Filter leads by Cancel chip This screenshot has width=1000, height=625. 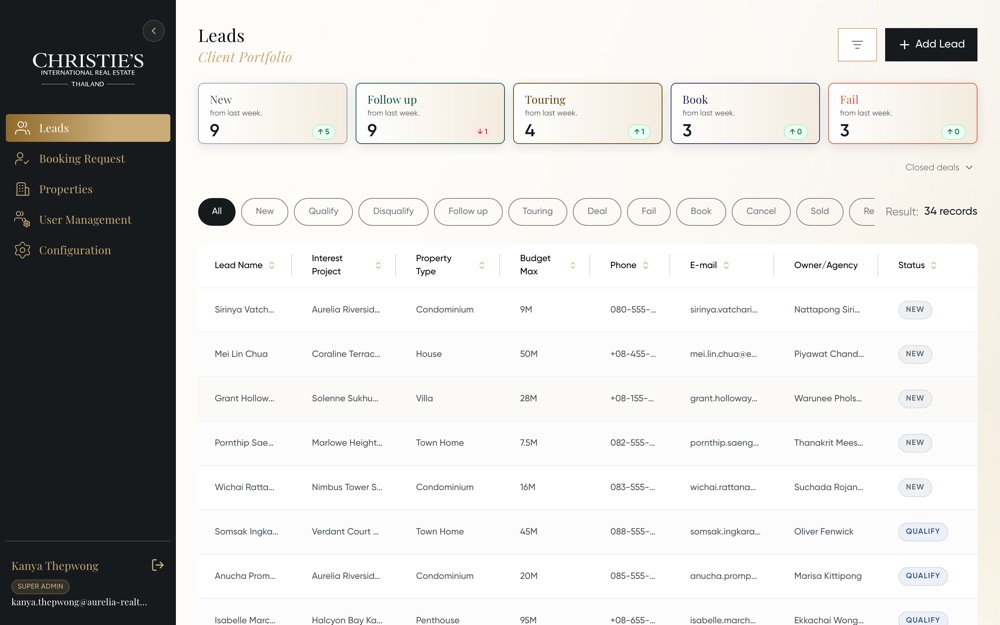[761, 212]
